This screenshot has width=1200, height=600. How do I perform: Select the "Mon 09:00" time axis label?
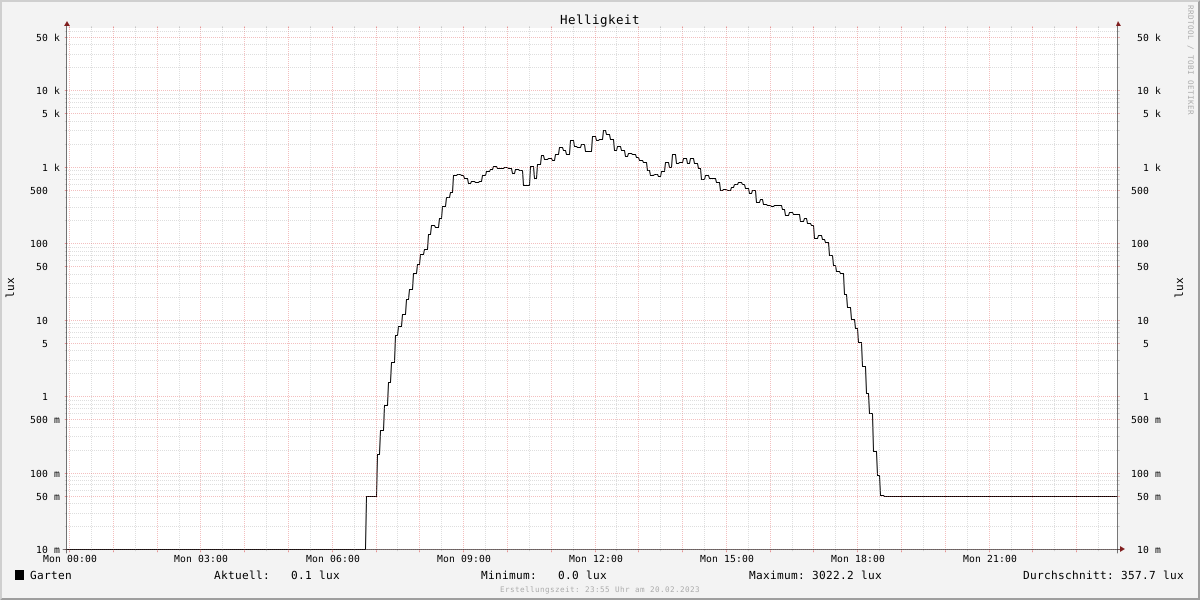tap(464, 559)
